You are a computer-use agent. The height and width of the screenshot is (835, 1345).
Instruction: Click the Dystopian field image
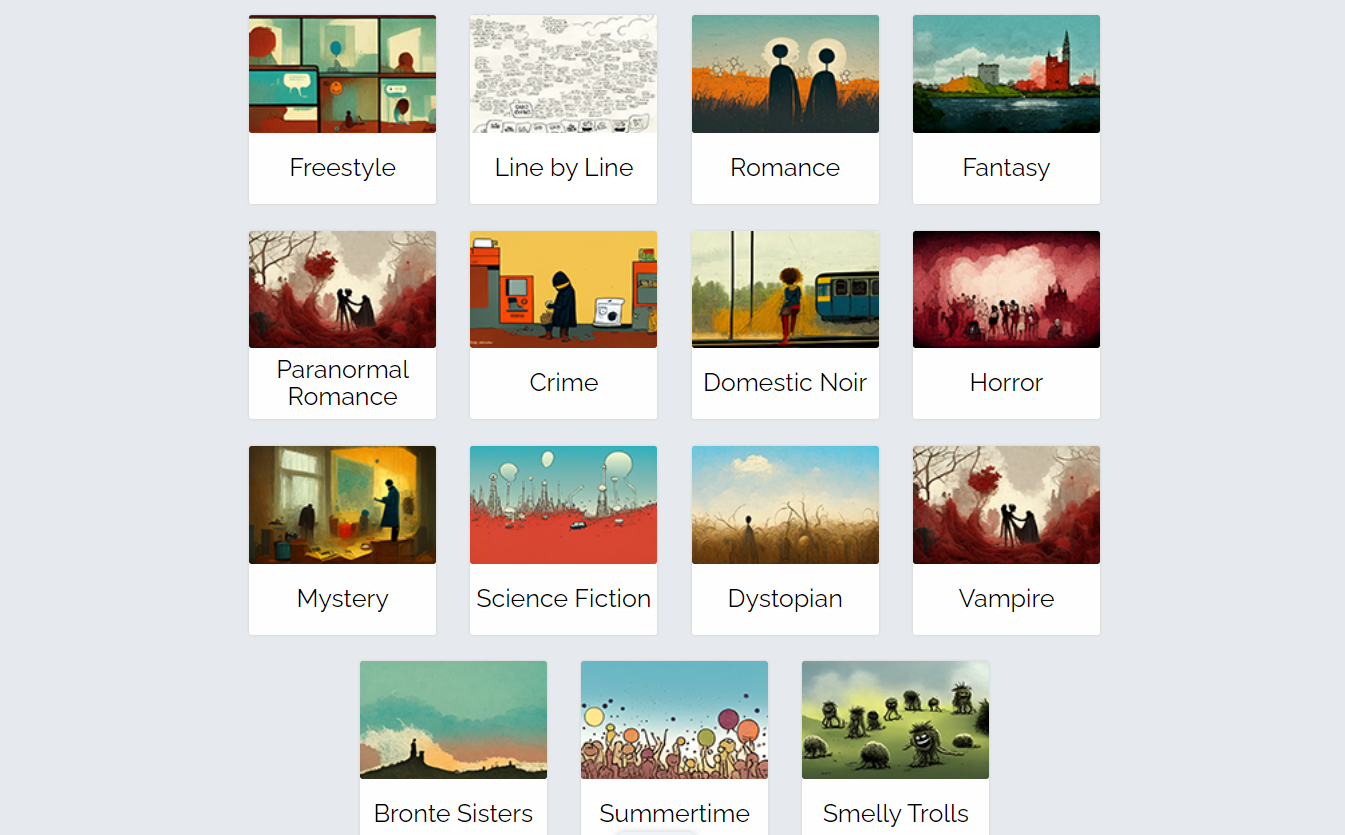click(x=785, y=505)
